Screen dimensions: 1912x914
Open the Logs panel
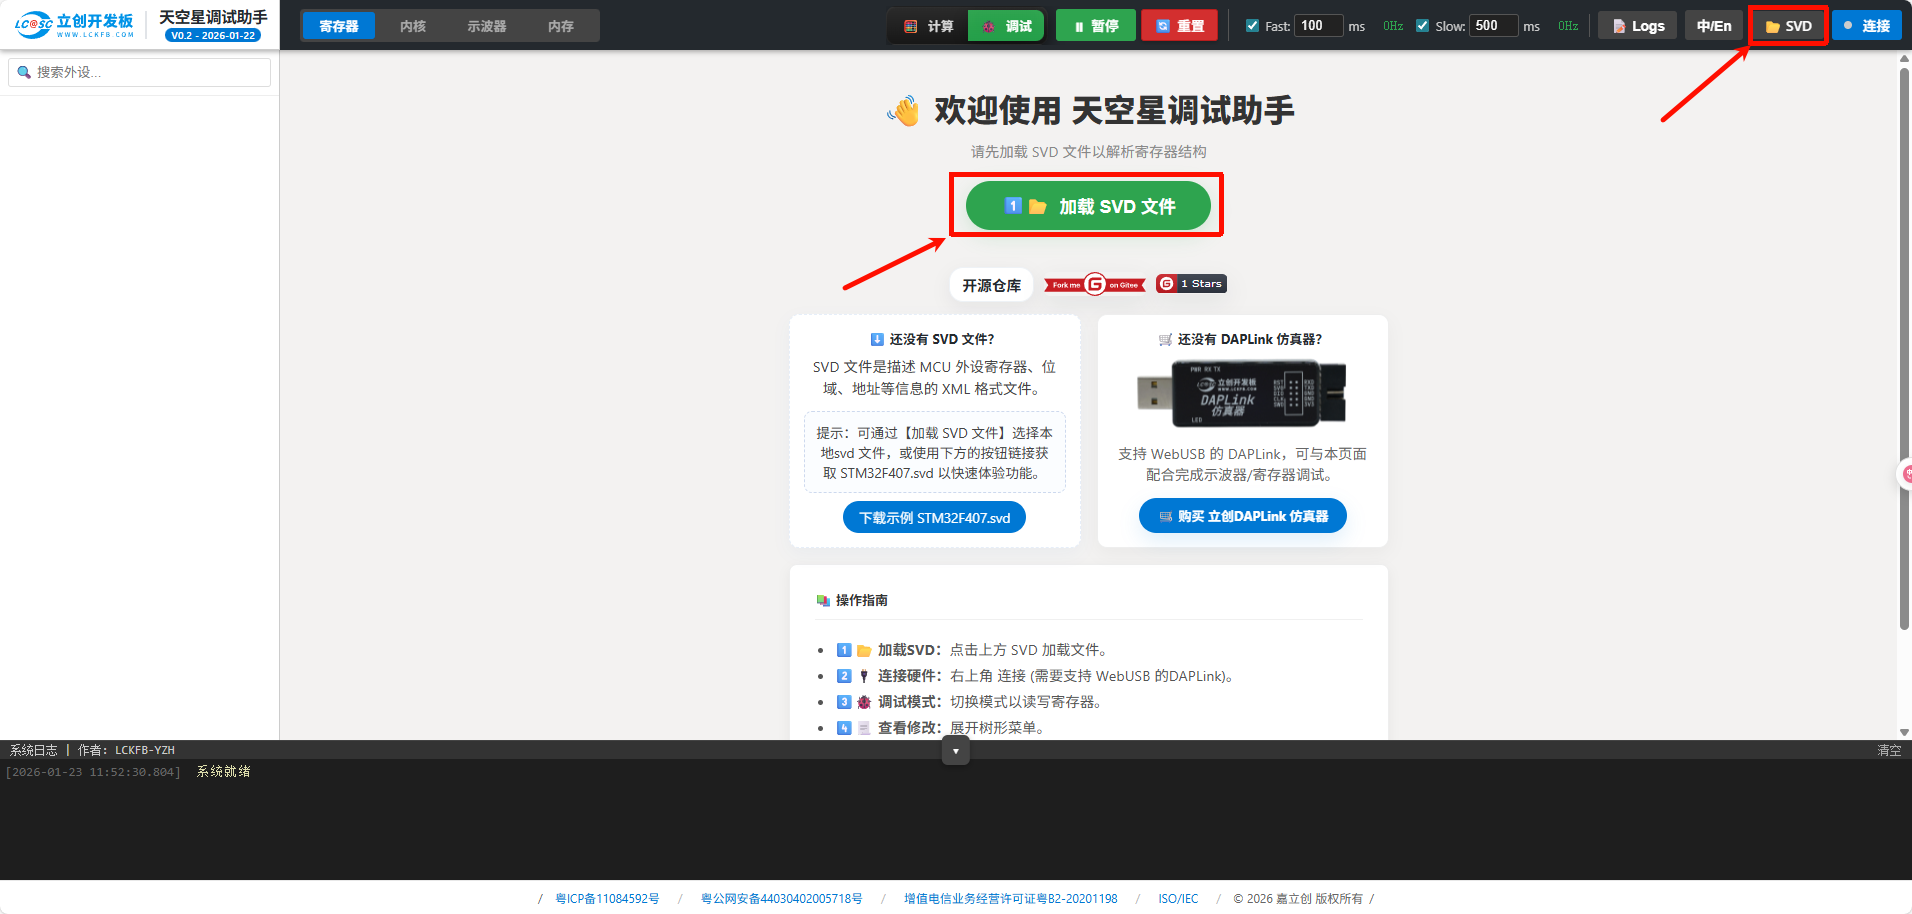tap(1636, 25)
